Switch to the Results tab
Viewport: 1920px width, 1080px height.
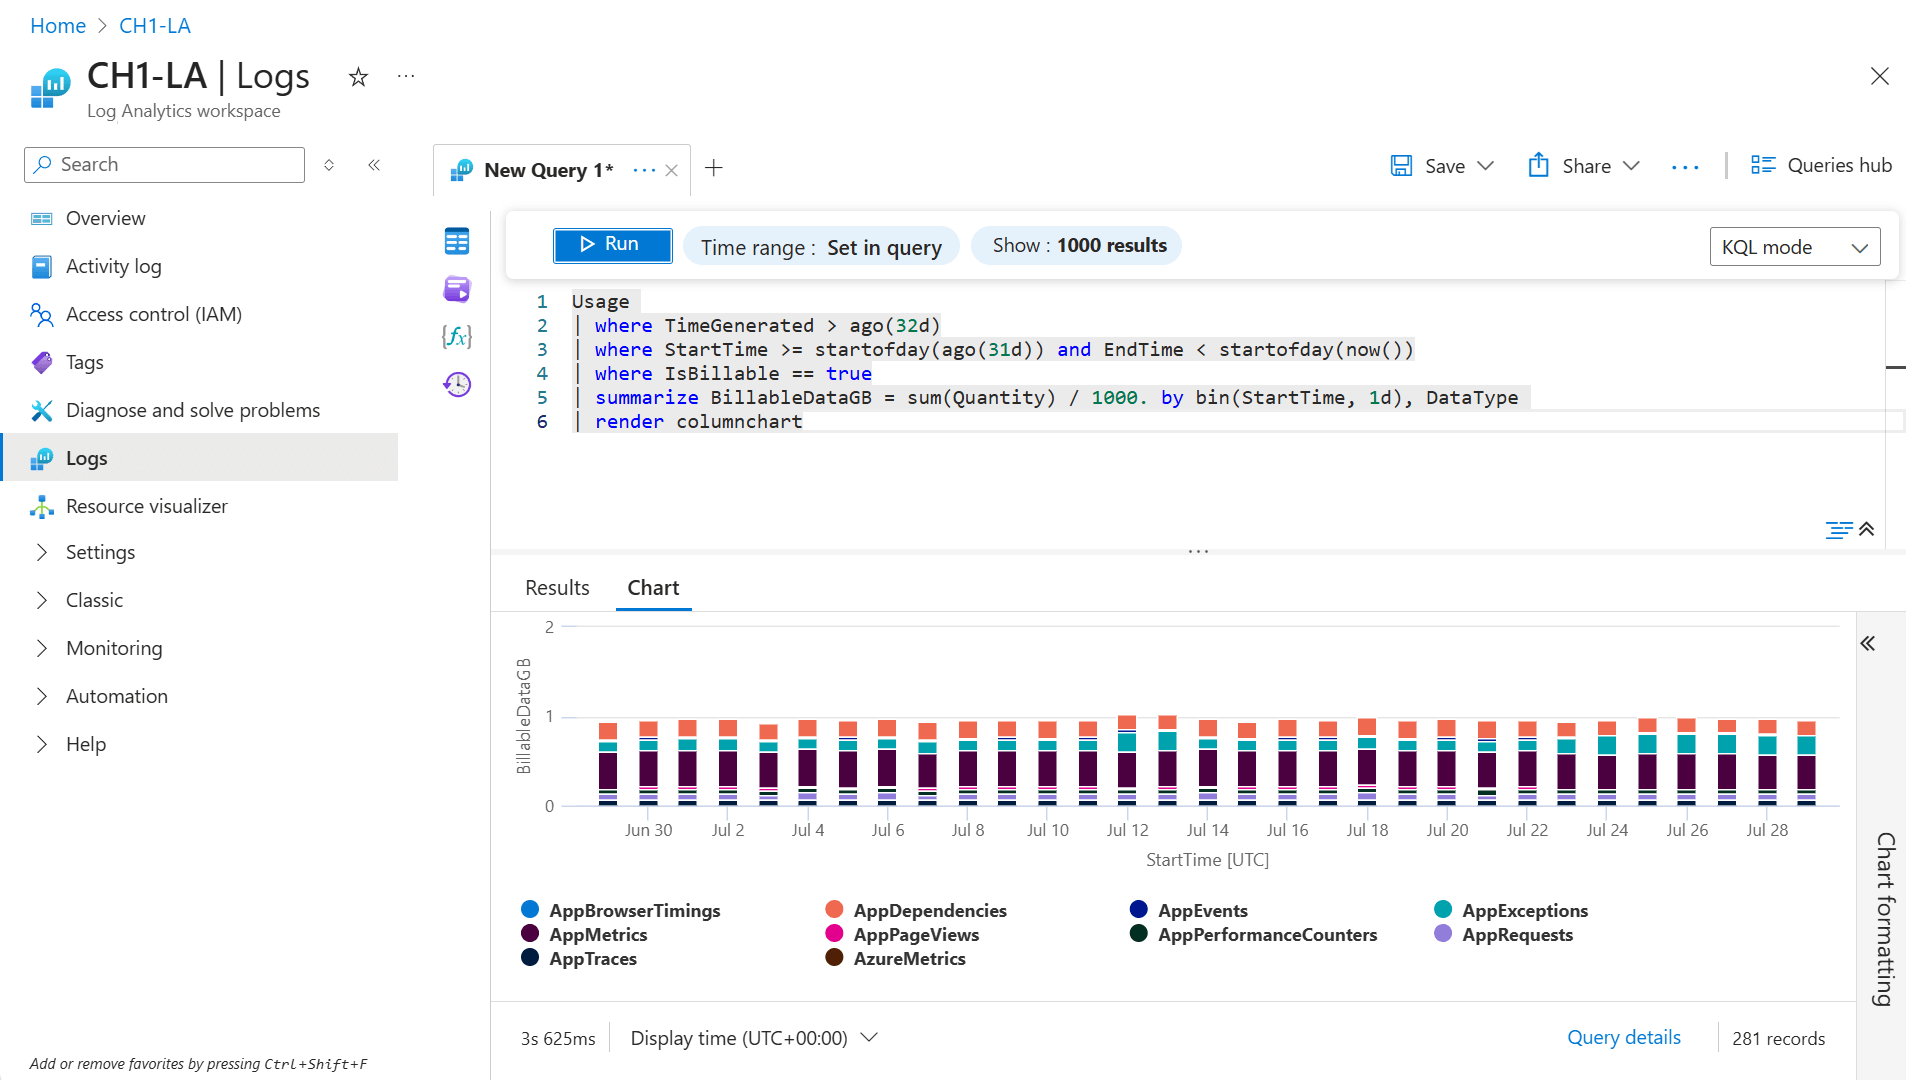pos(557,588)
